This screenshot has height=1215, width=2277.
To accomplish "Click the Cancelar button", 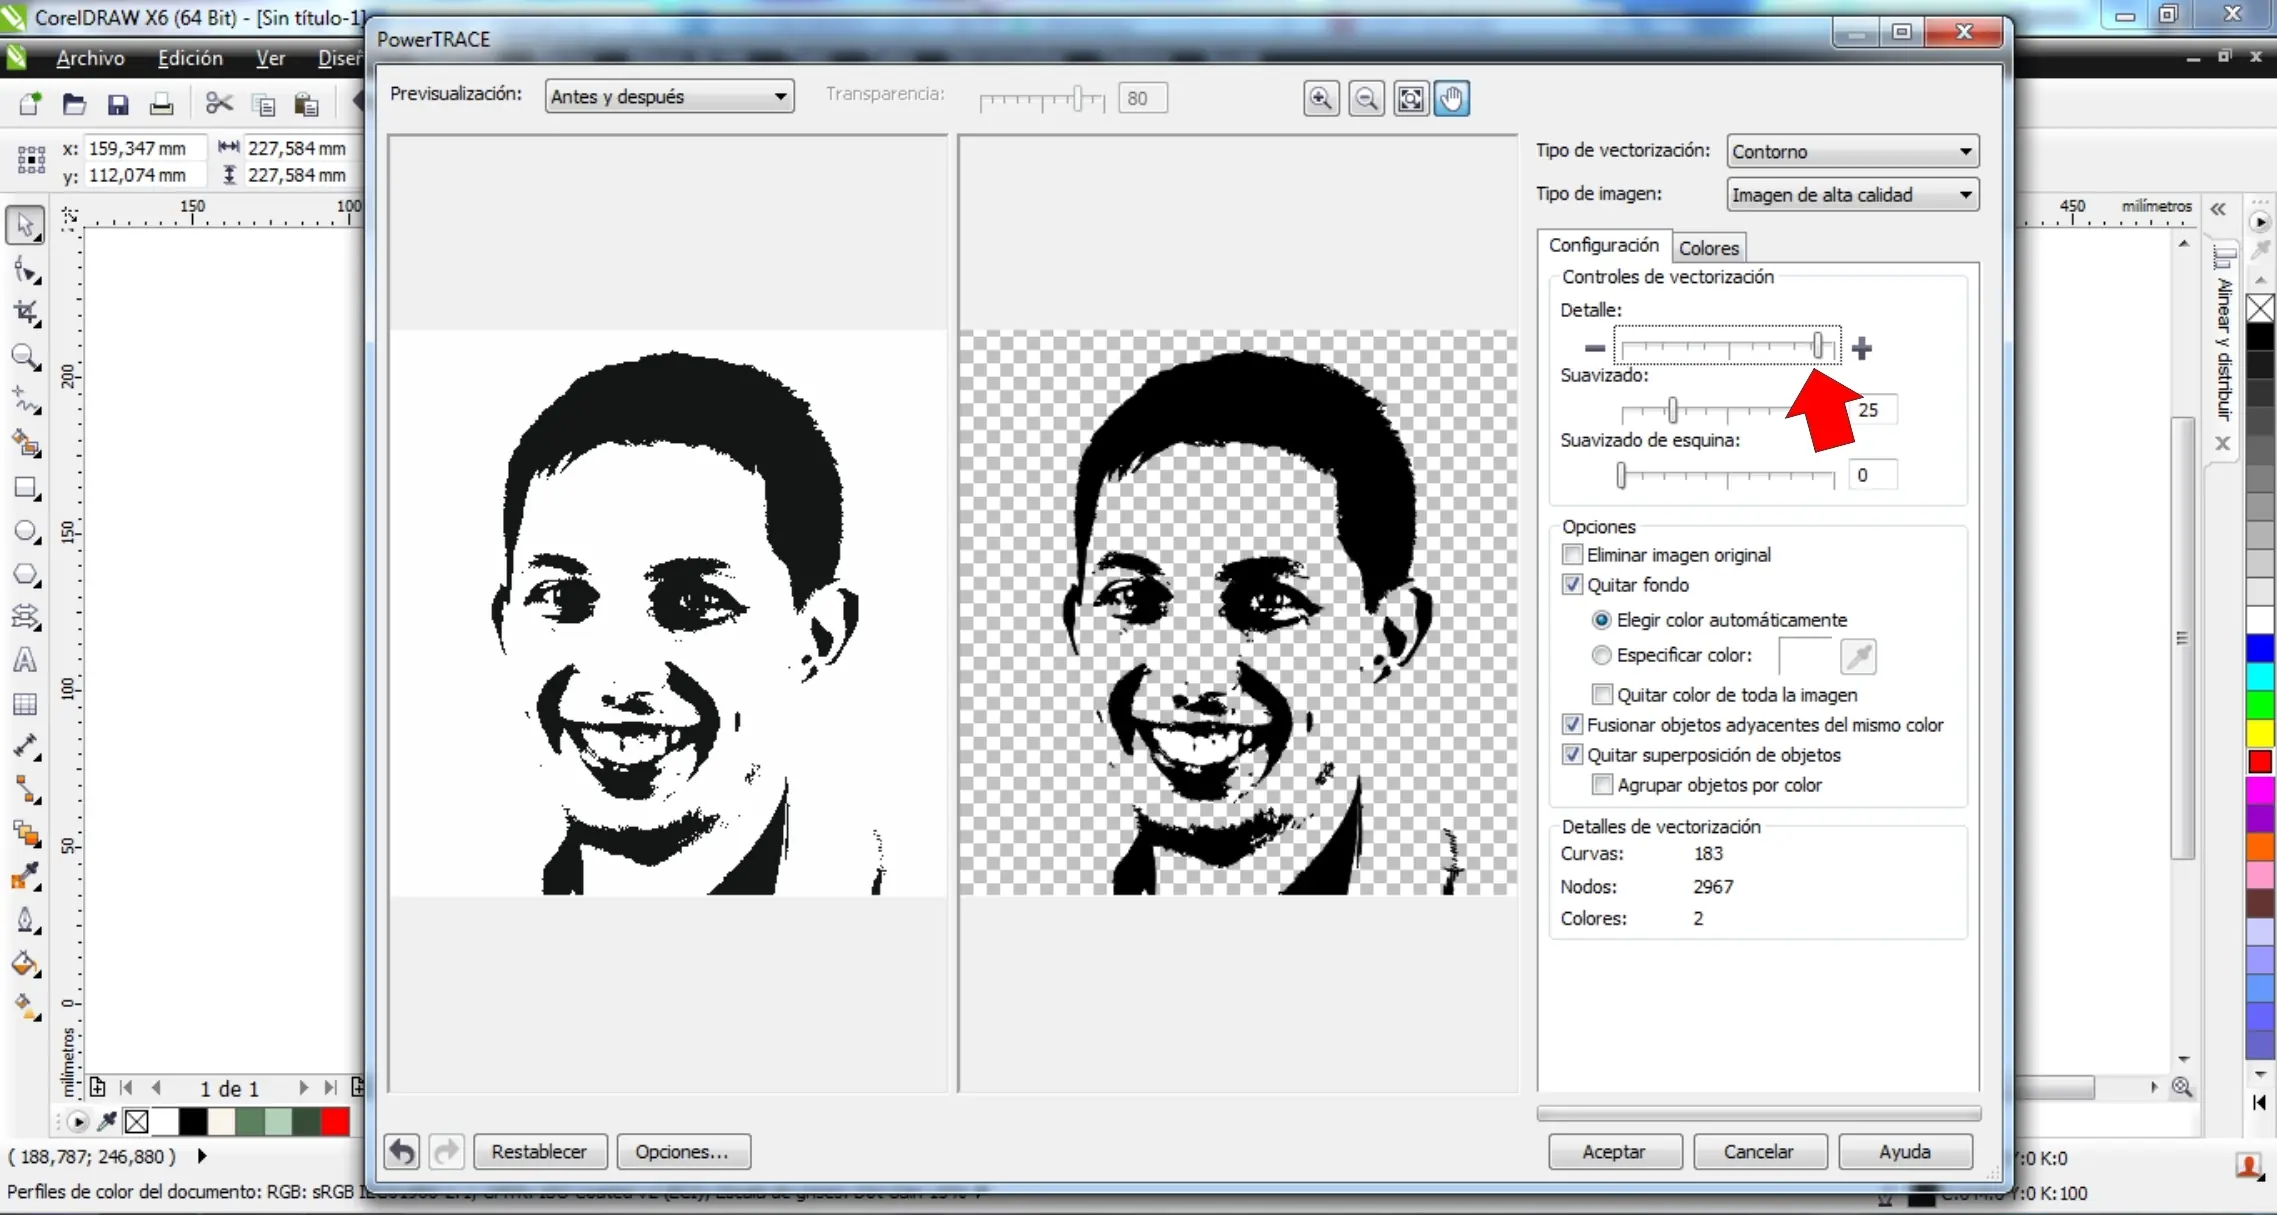I will (x=1759, y=1151).
